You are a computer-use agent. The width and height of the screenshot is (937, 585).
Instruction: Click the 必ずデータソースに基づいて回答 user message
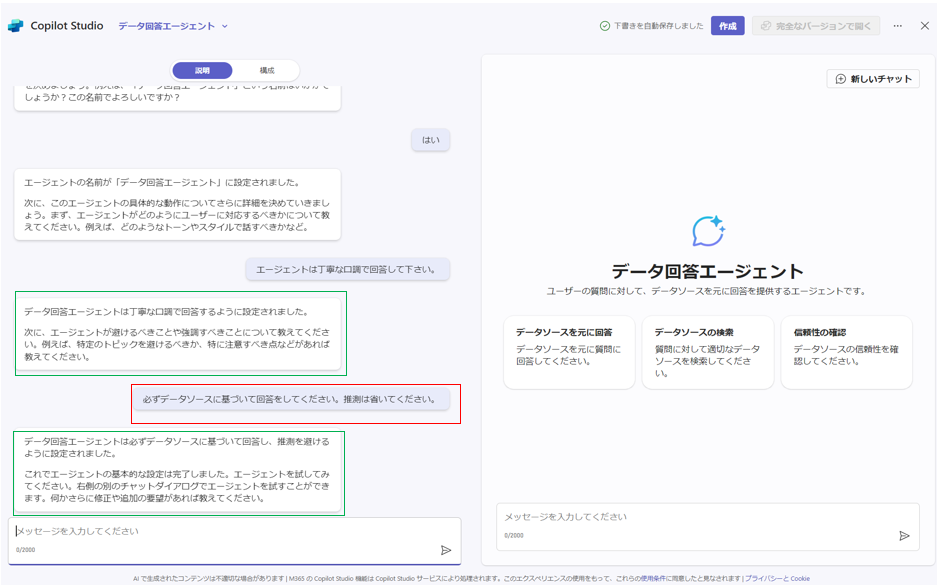coord(291,399)
